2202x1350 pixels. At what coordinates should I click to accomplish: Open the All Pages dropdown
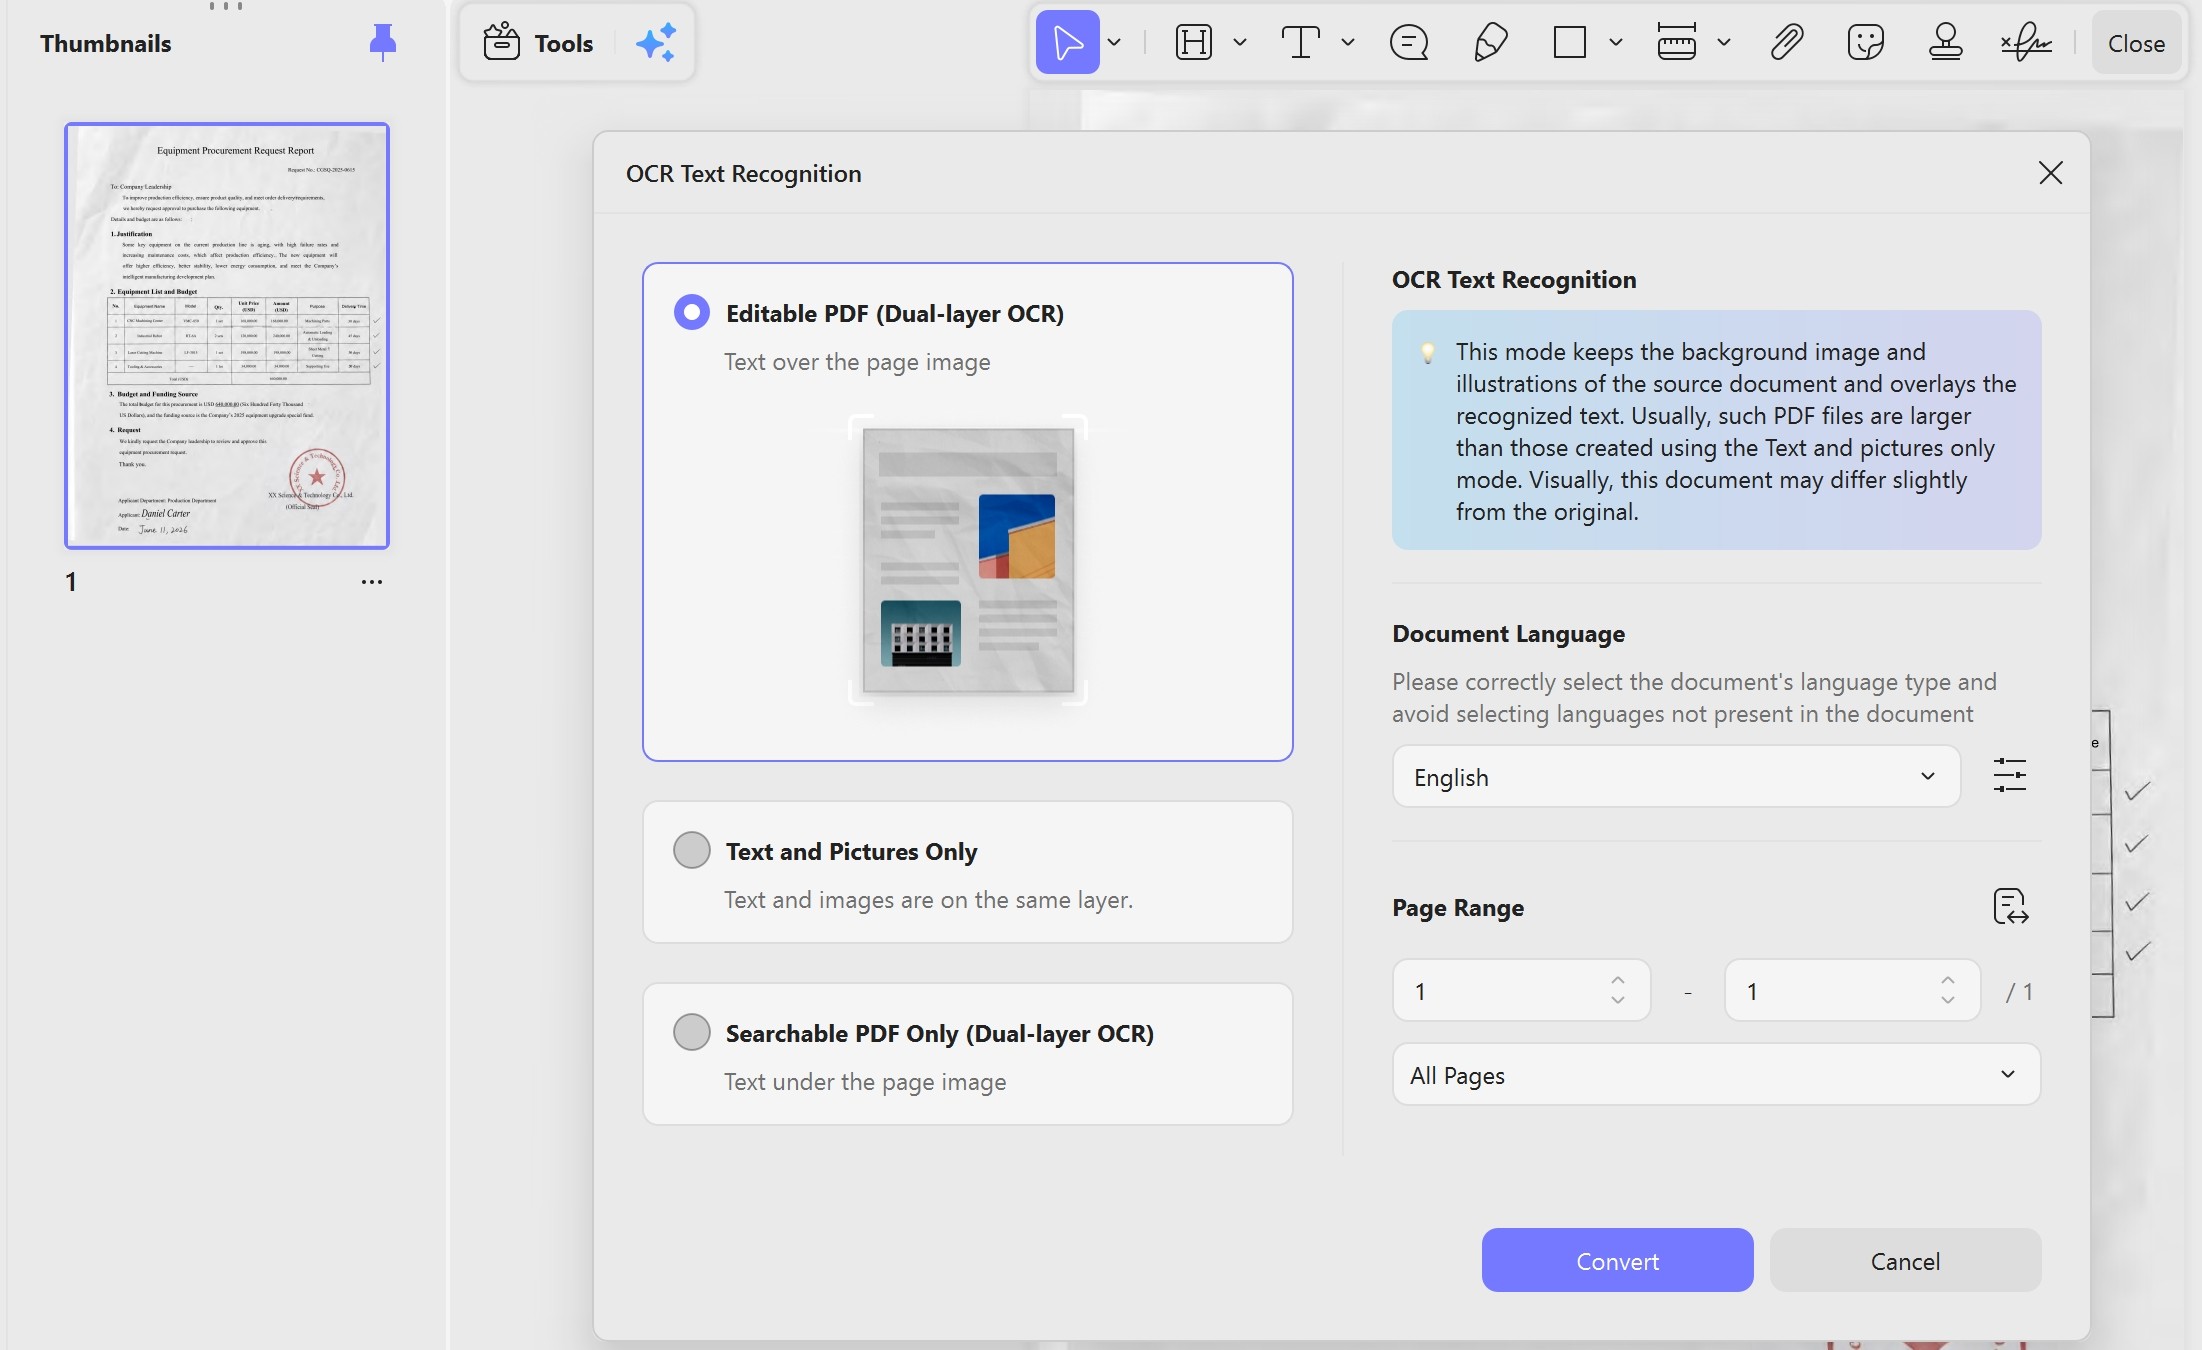click(x=1716, y=1074)
